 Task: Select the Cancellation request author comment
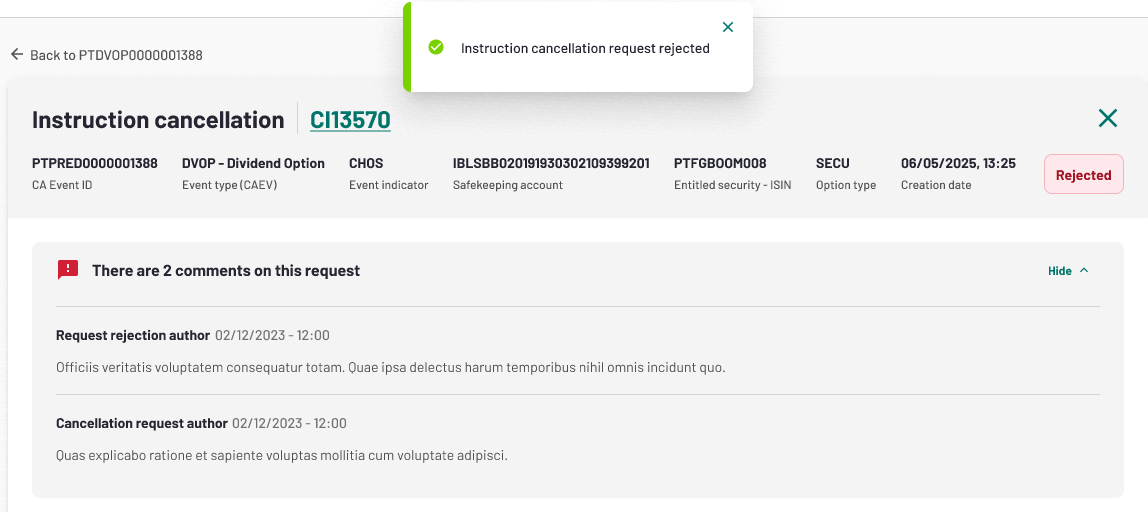[x=578, y=439]
